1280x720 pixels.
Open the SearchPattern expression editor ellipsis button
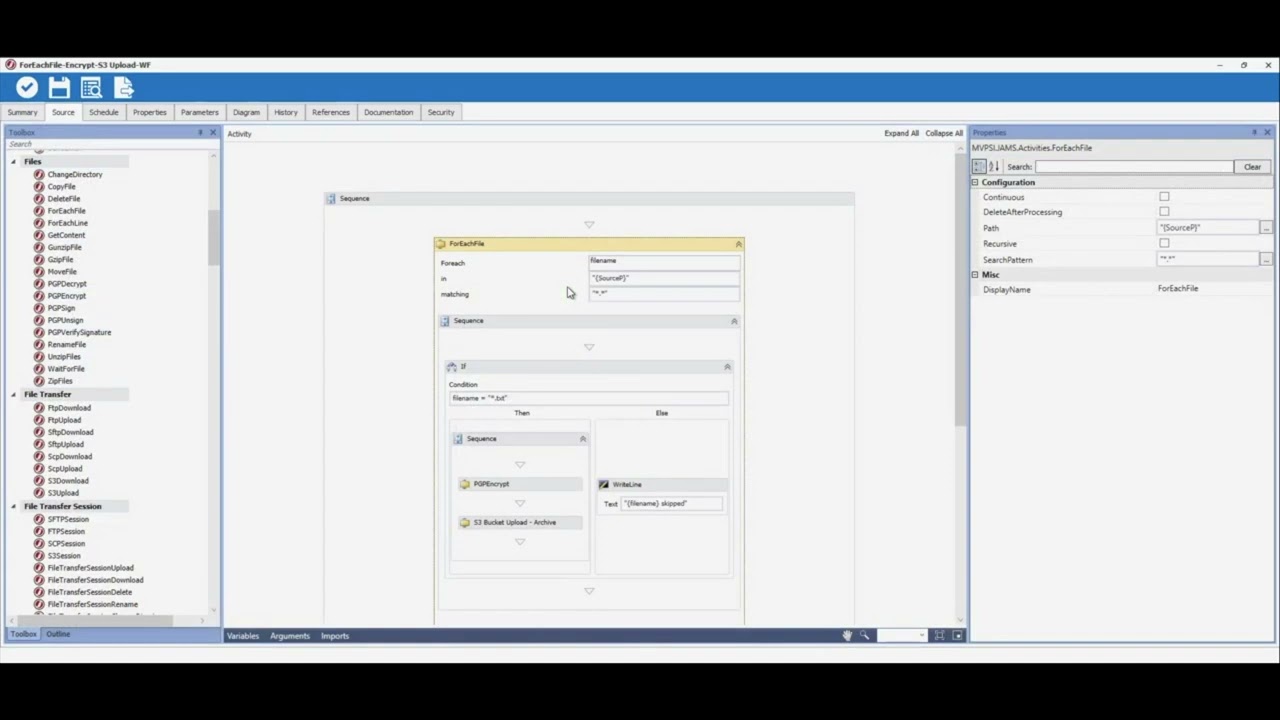[x=1266, y=259]
